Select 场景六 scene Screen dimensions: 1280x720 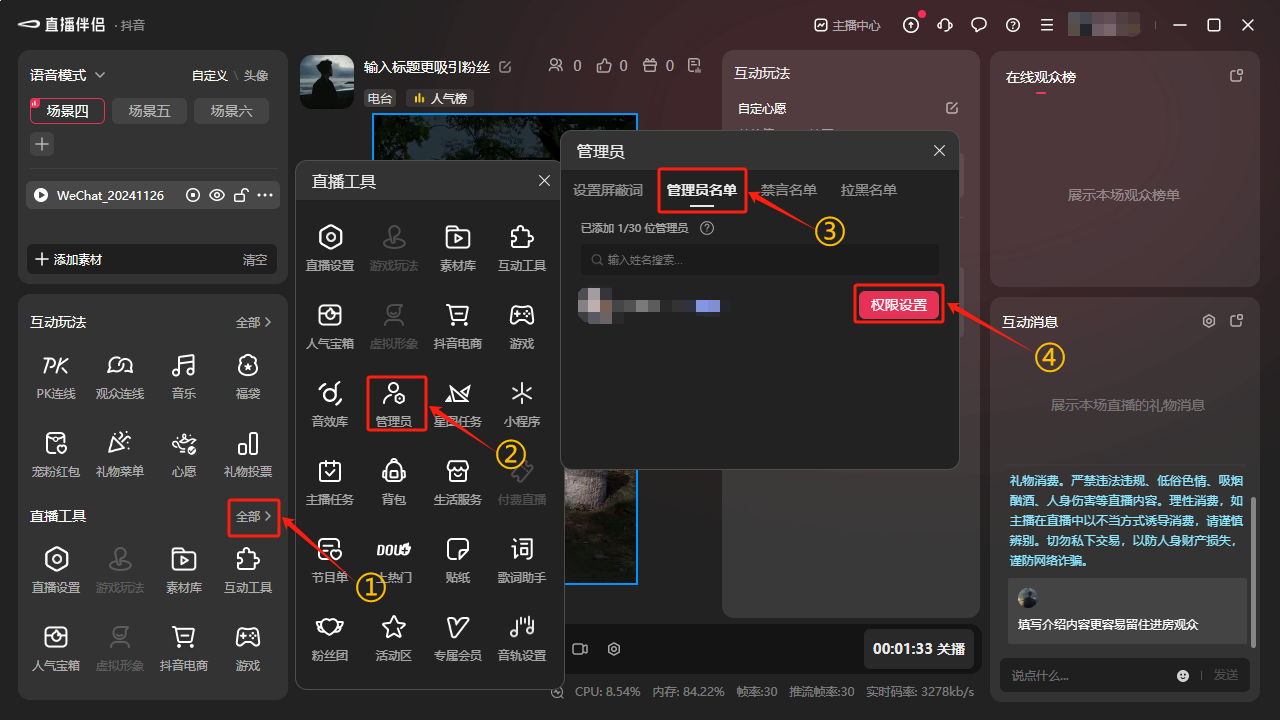tap(232, 111)
